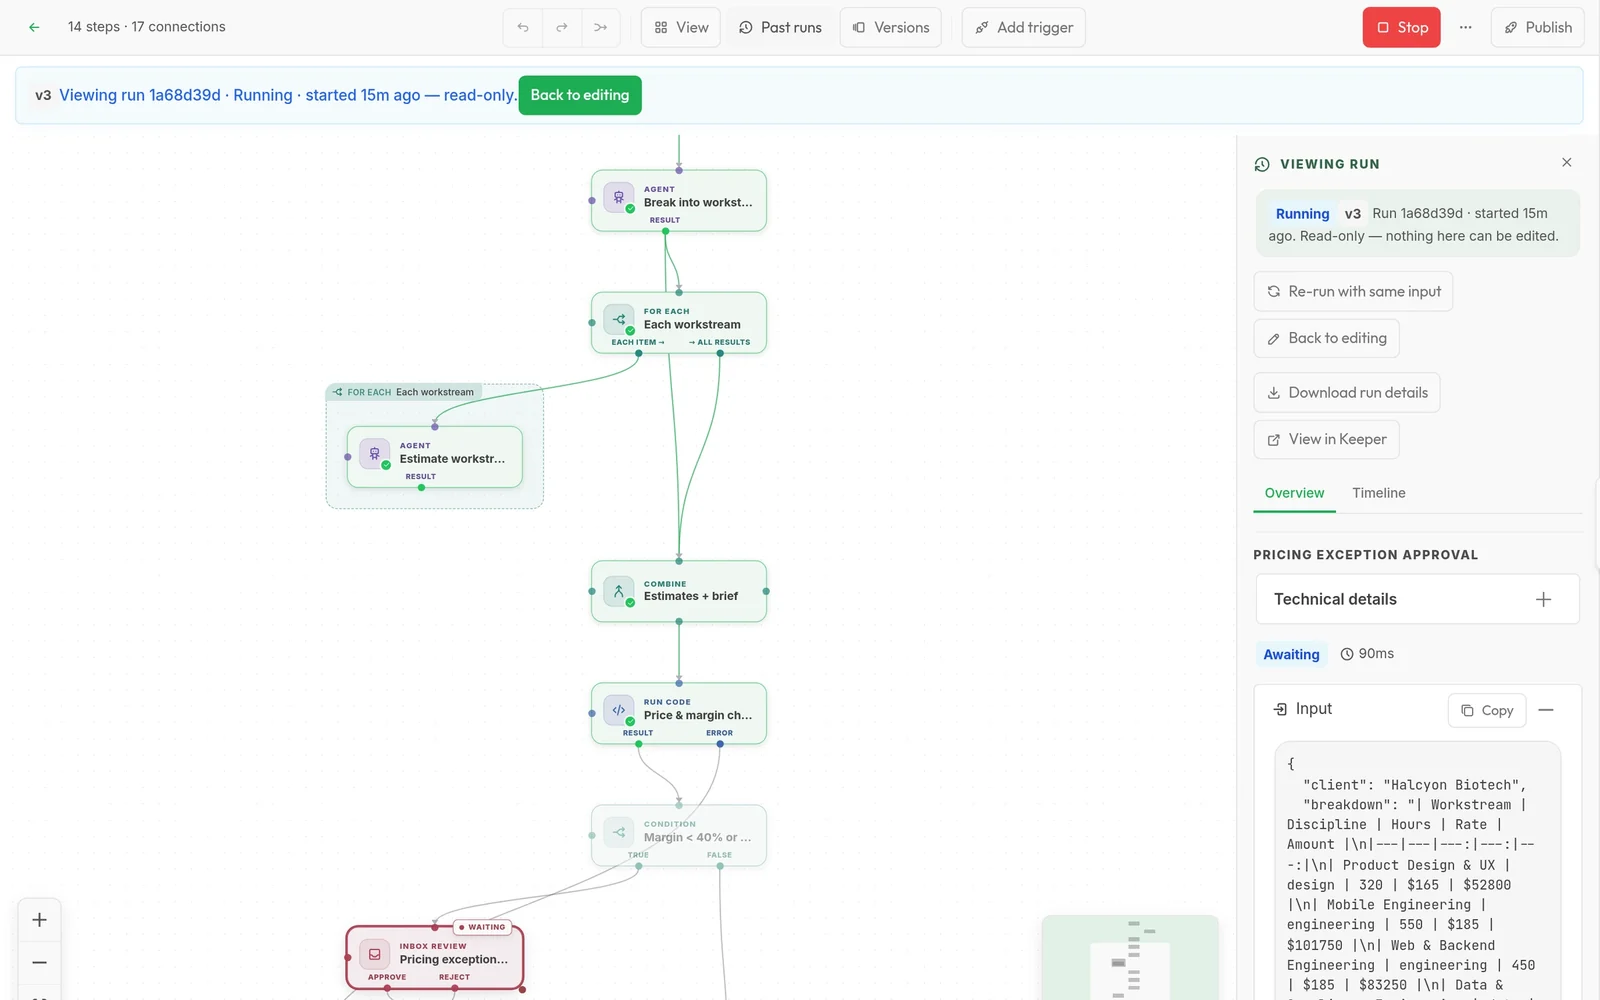Screen dimensions: 1600x1000
Task: Click Back to editing in side panel
Action: point(1326,338)
